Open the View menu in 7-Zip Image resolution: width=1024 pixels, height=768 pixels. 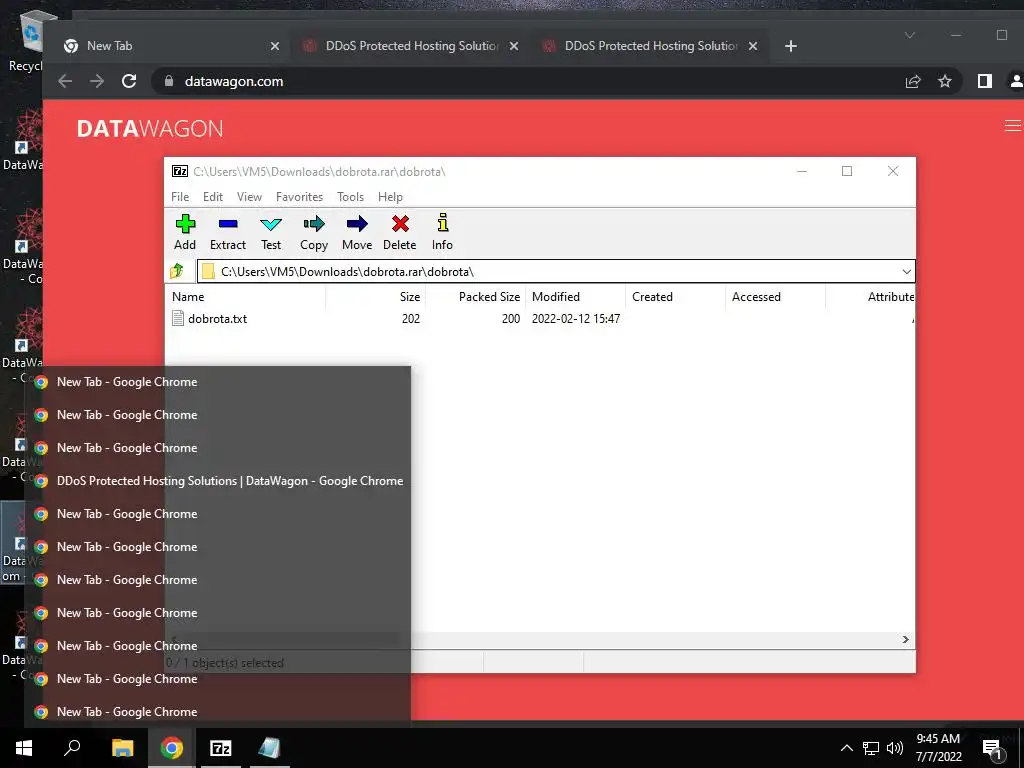[x=249, y=197]
